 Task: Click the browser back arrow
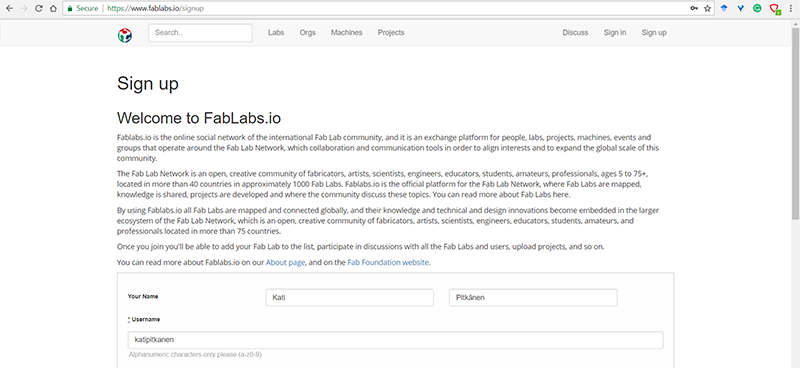click(9, 8)
